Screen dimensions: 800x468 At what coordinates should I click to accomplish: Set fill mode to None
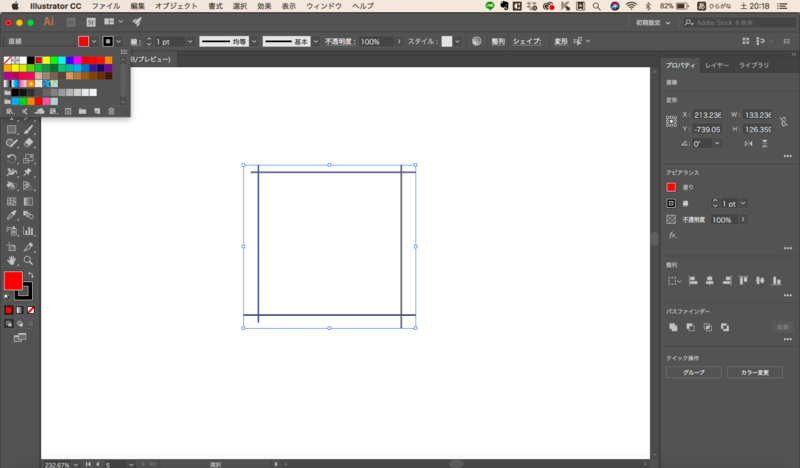point(31,310)
